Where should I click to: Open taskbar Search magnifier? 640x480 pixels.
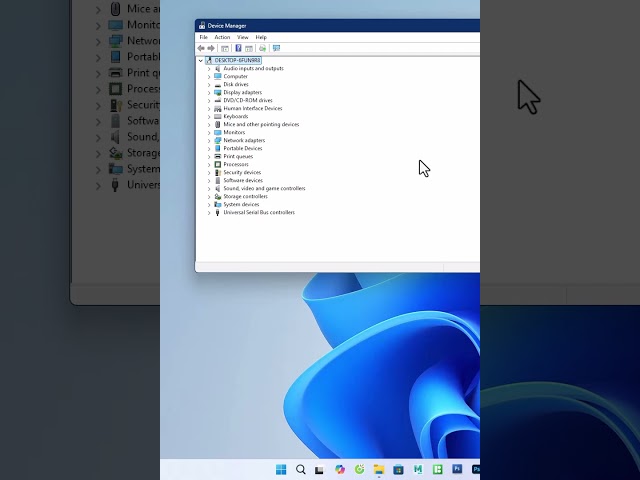click(x=301, y=469)
